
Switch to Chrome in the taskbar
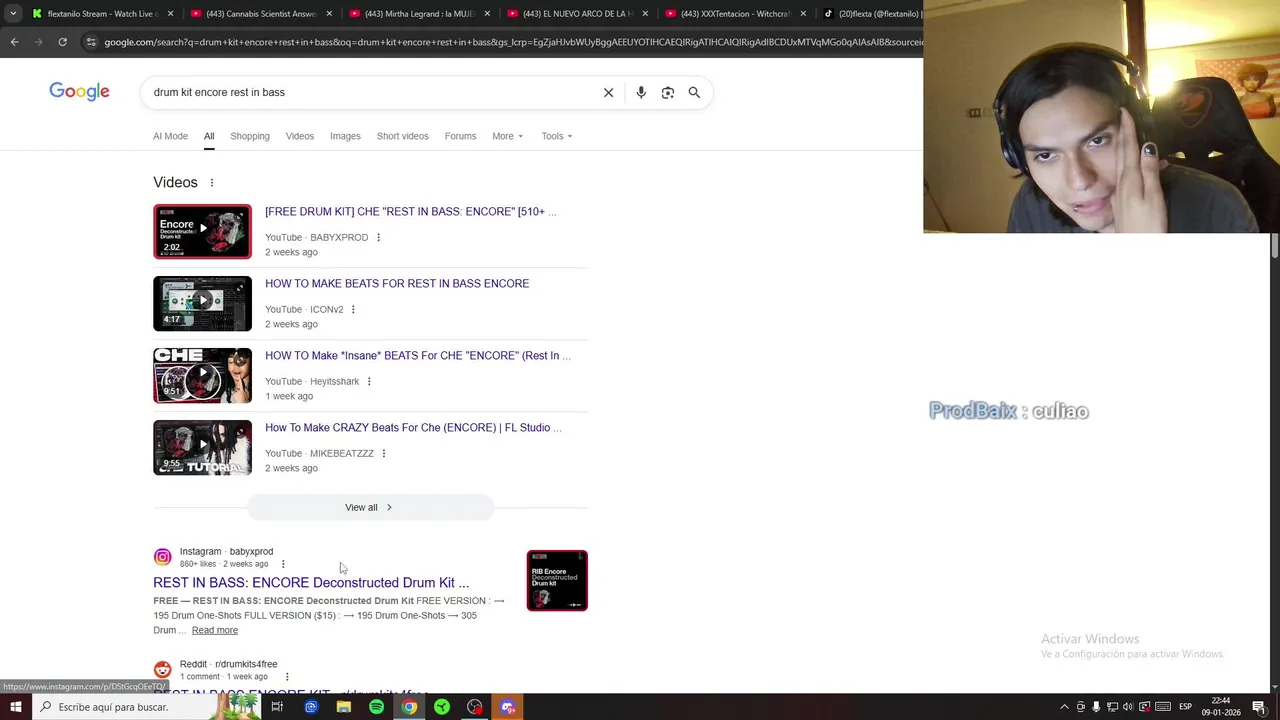[x=409, y=707]
